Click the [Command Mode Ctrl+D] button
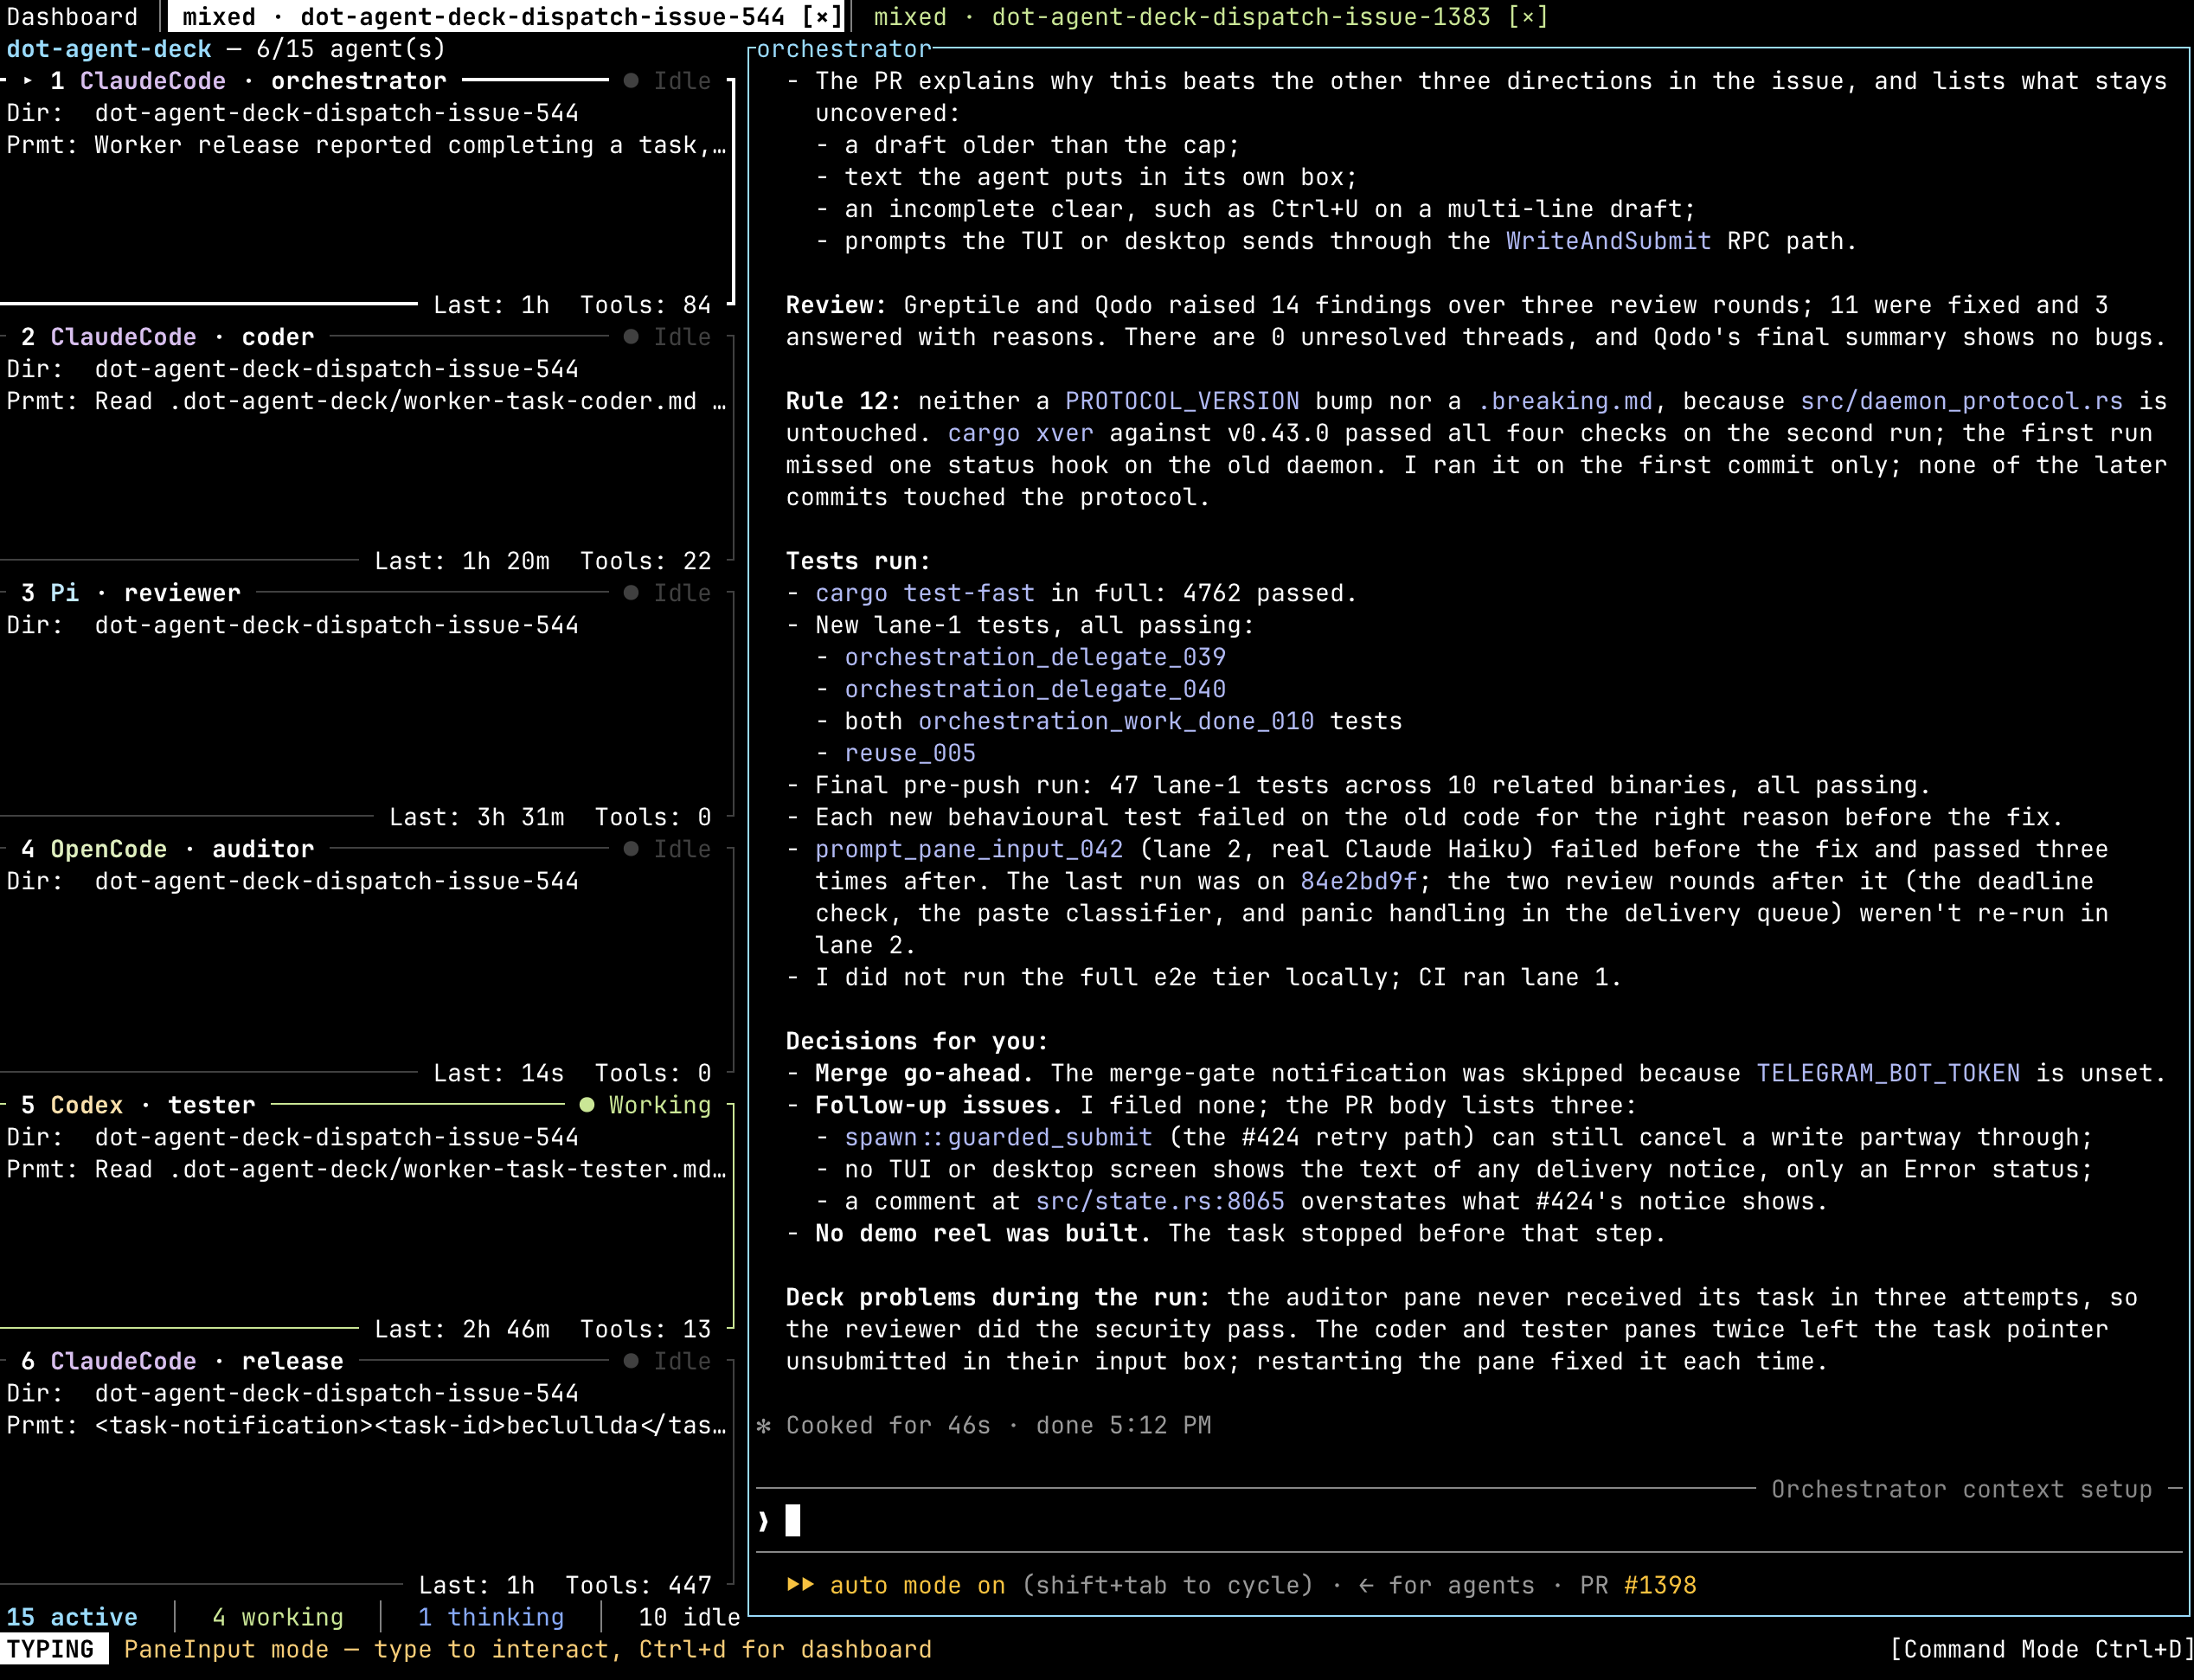2194x1680 pixels. pyautogui.click(x=2040, y=1649)
